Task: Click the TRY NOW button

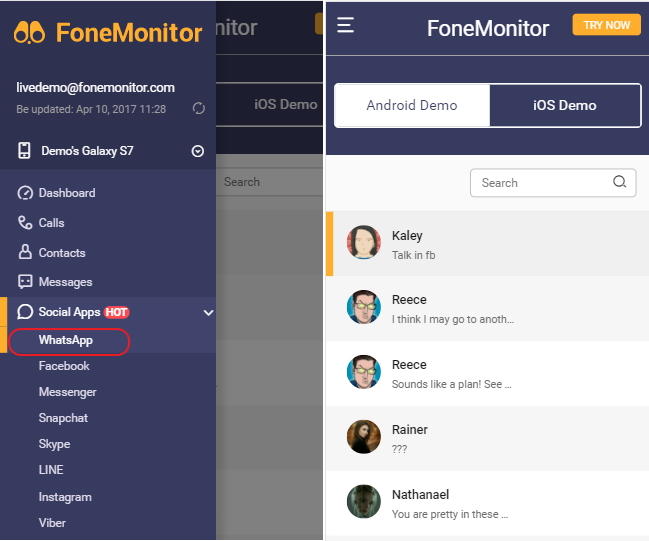Action: [x=606, y=25]
